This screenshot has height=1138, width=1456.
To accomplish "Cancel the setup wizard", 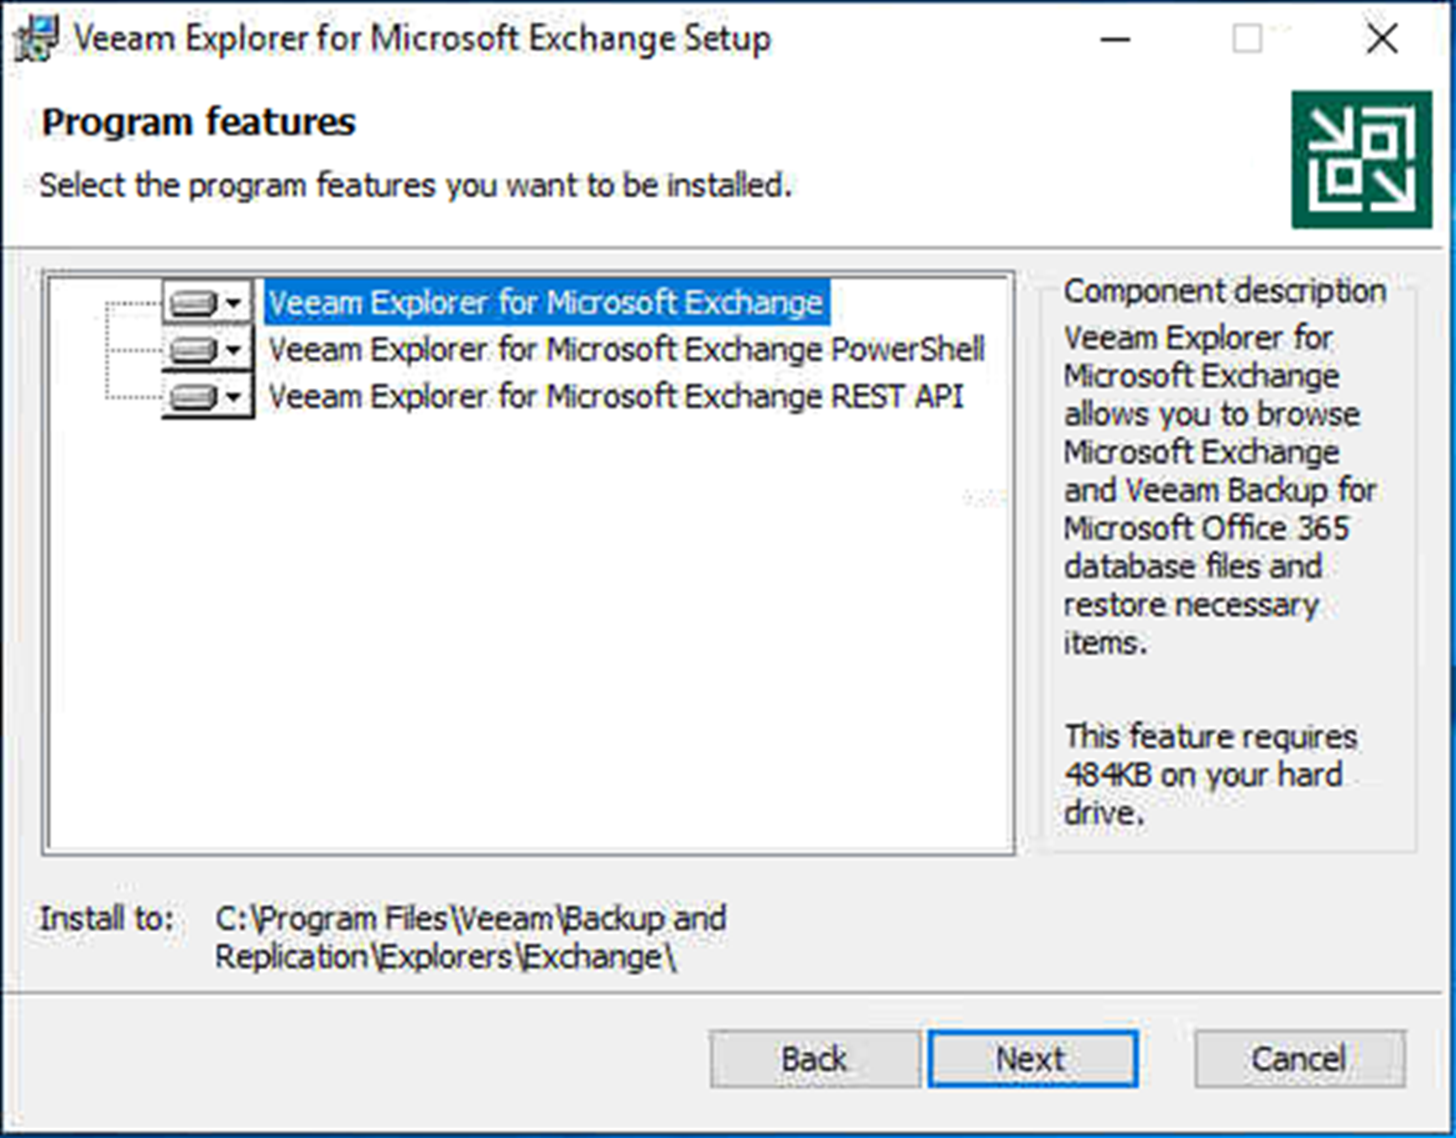I will click(1299, 1058).
